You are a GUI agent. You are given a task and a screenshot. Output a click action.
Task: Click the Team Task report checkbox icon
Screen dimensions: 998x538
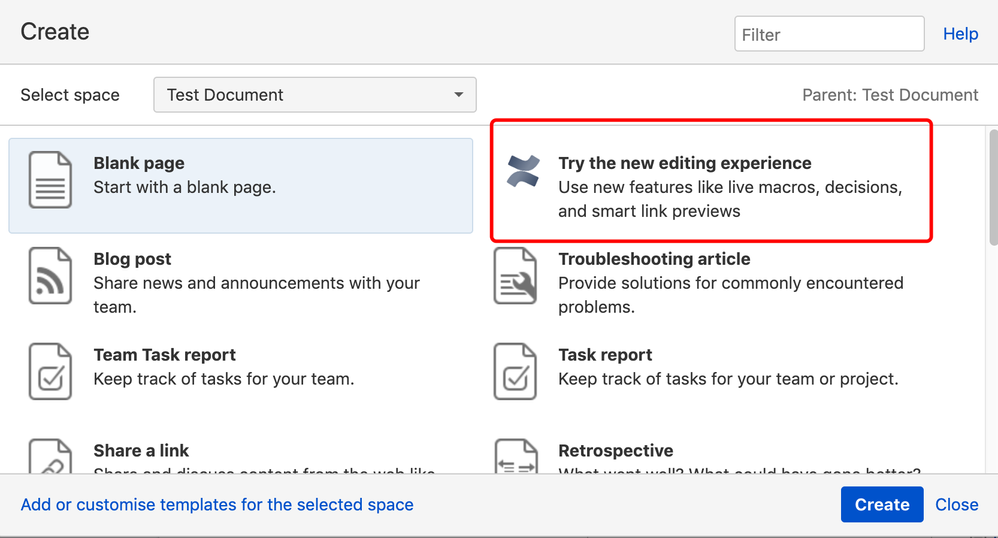coord(50,371)
